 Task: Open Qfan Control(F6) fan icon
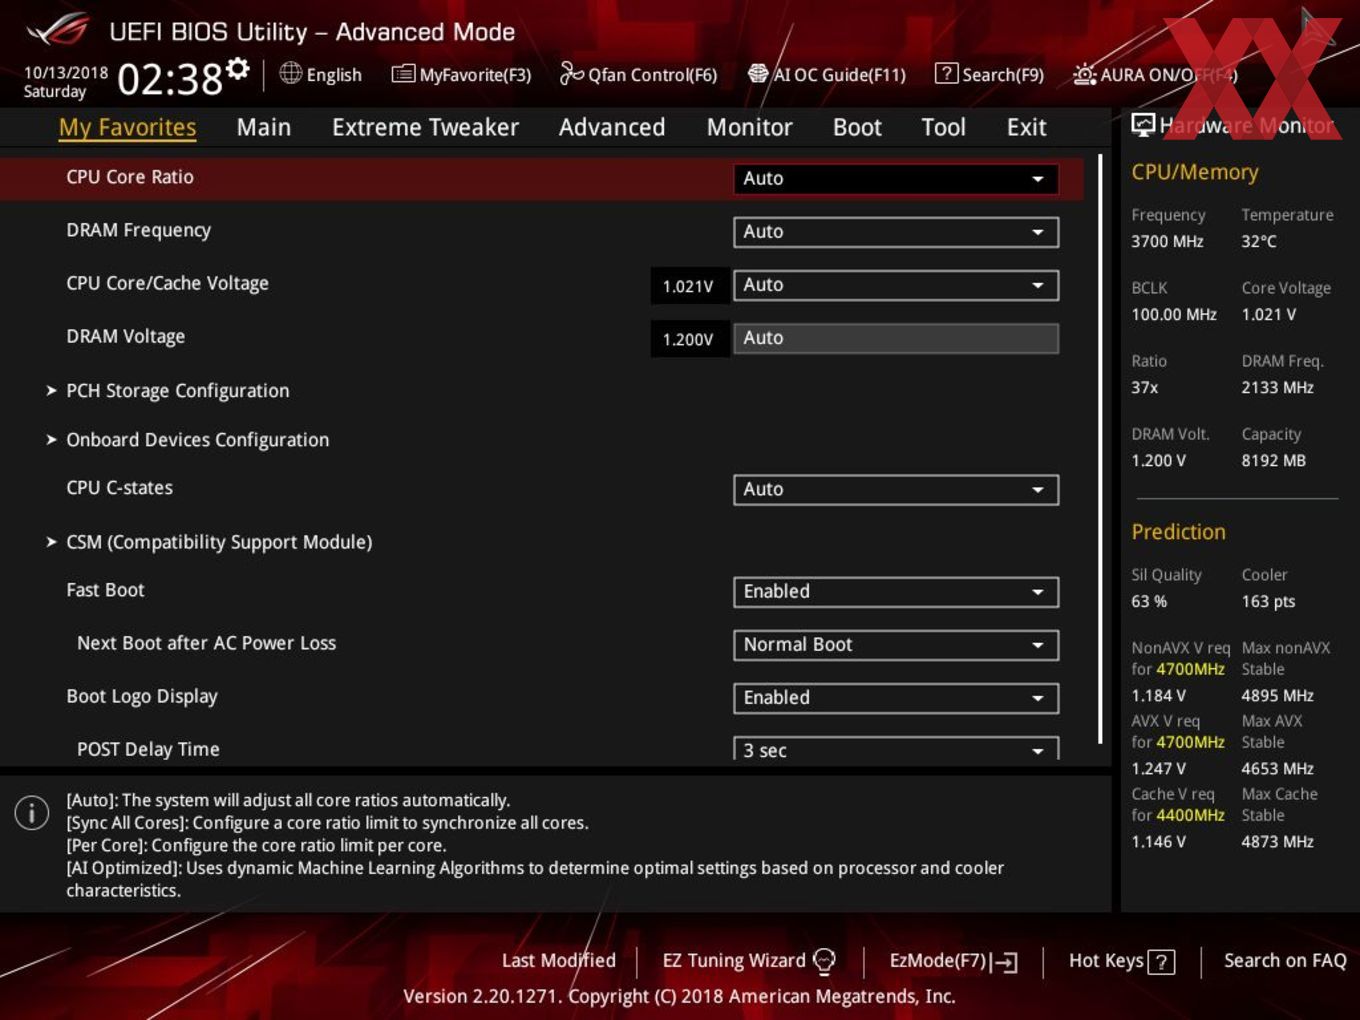571,73
